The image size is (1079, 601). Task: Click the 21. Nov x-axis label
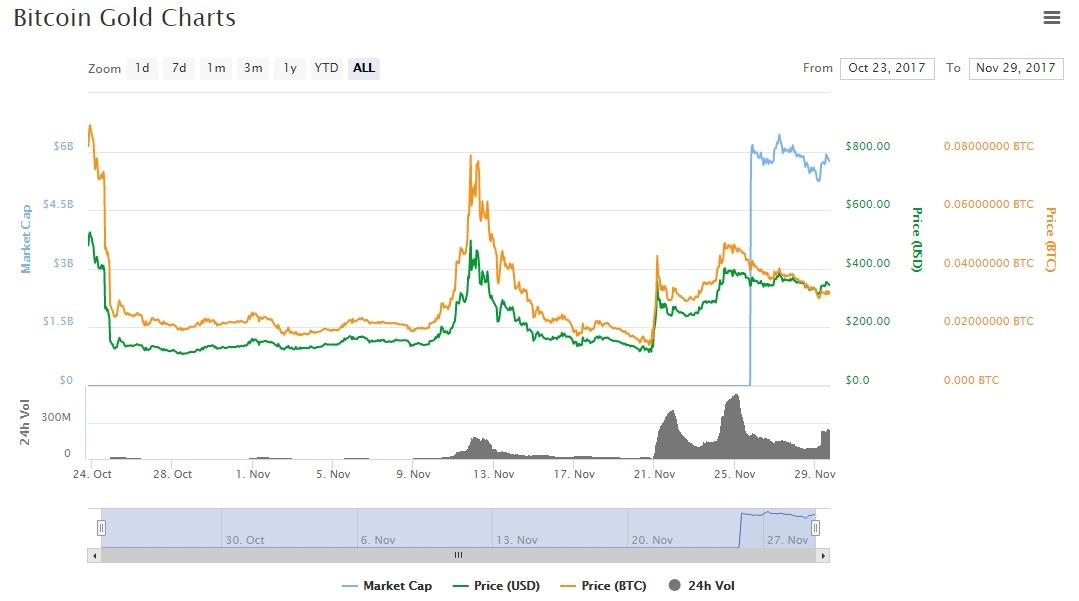(654, 474)
